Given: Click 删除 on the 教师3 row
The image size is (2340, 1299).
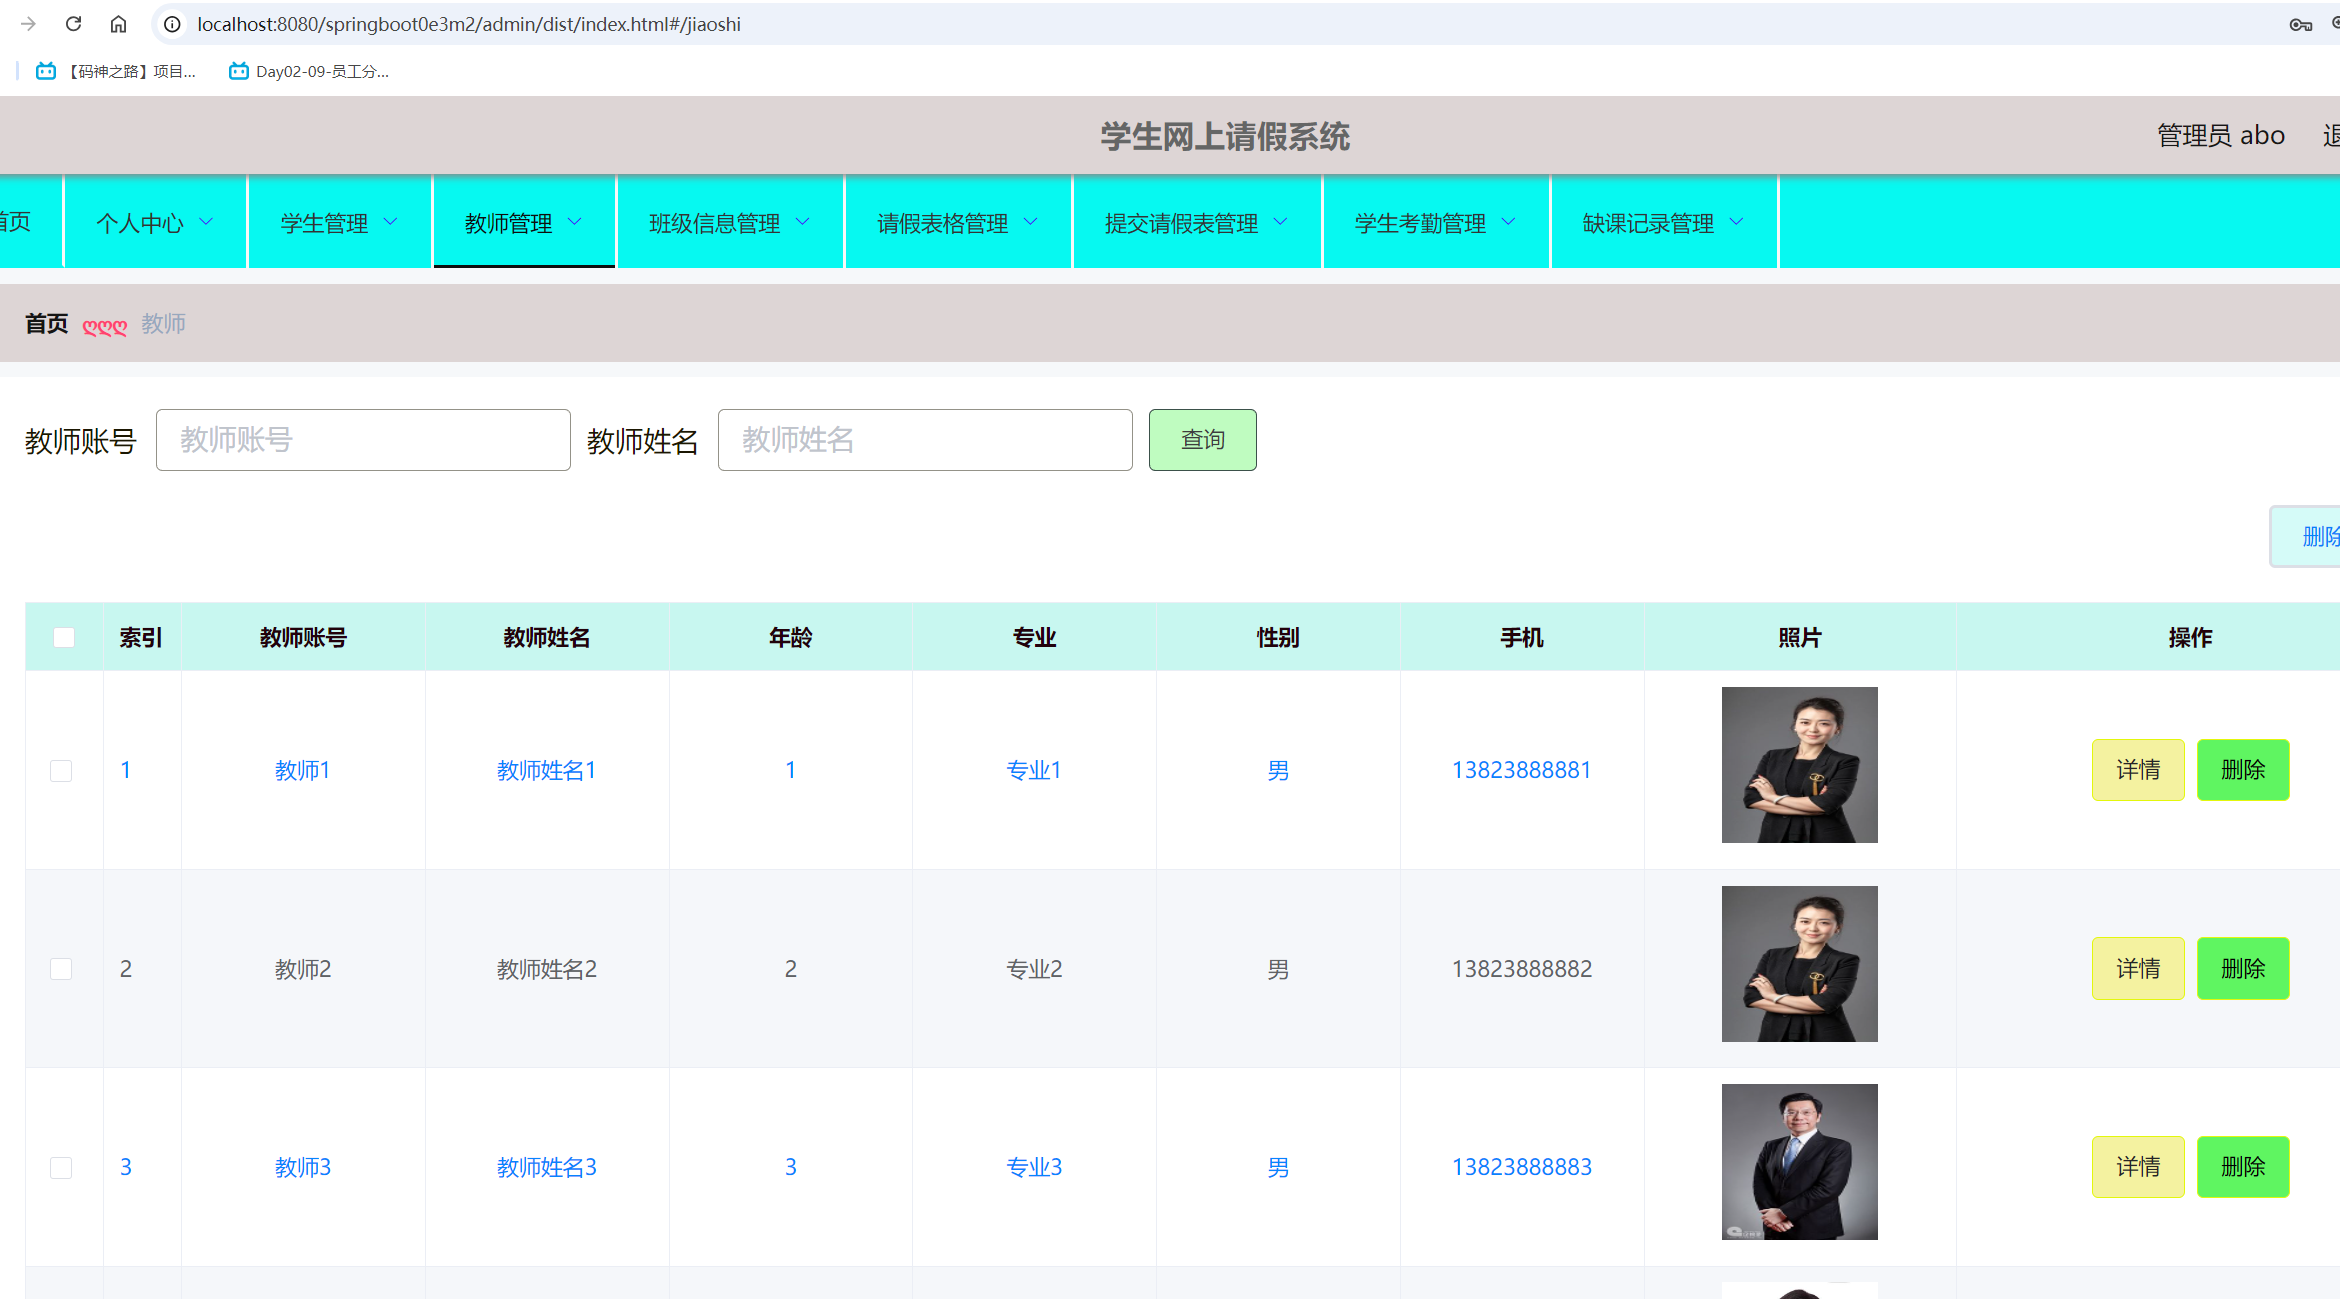Looking at the screenshot, I should [x=2243, y=1166].
